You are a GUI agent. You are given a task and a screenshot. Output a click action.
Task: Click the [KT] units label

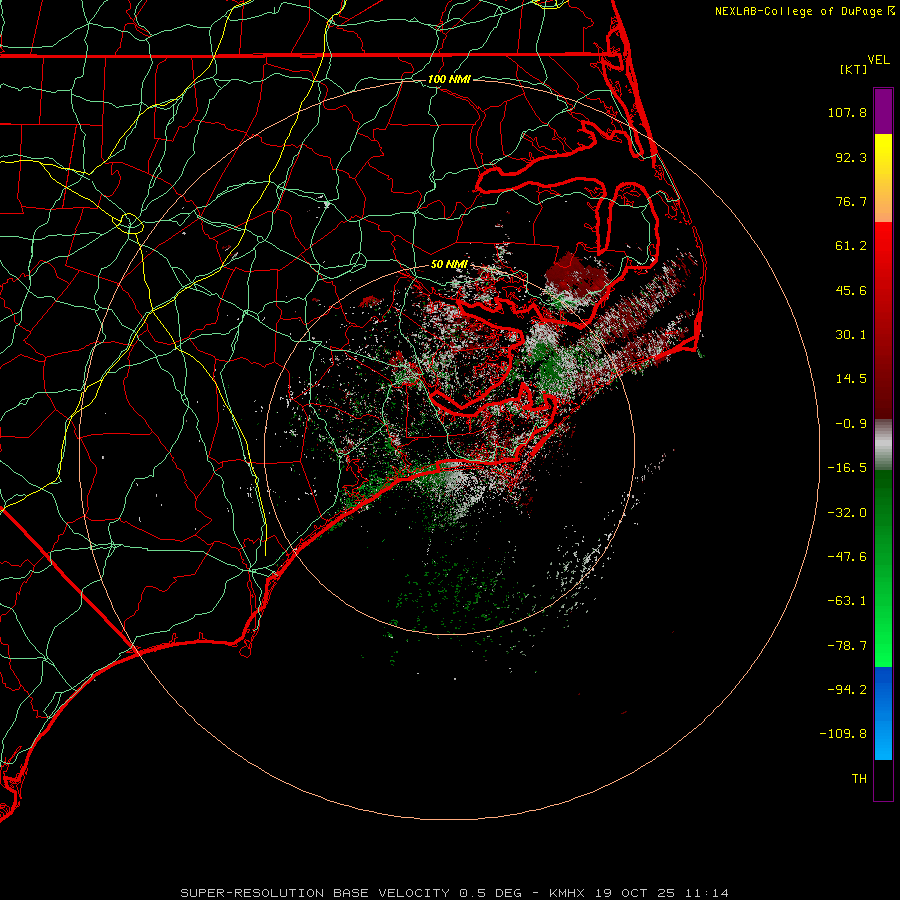854,69
